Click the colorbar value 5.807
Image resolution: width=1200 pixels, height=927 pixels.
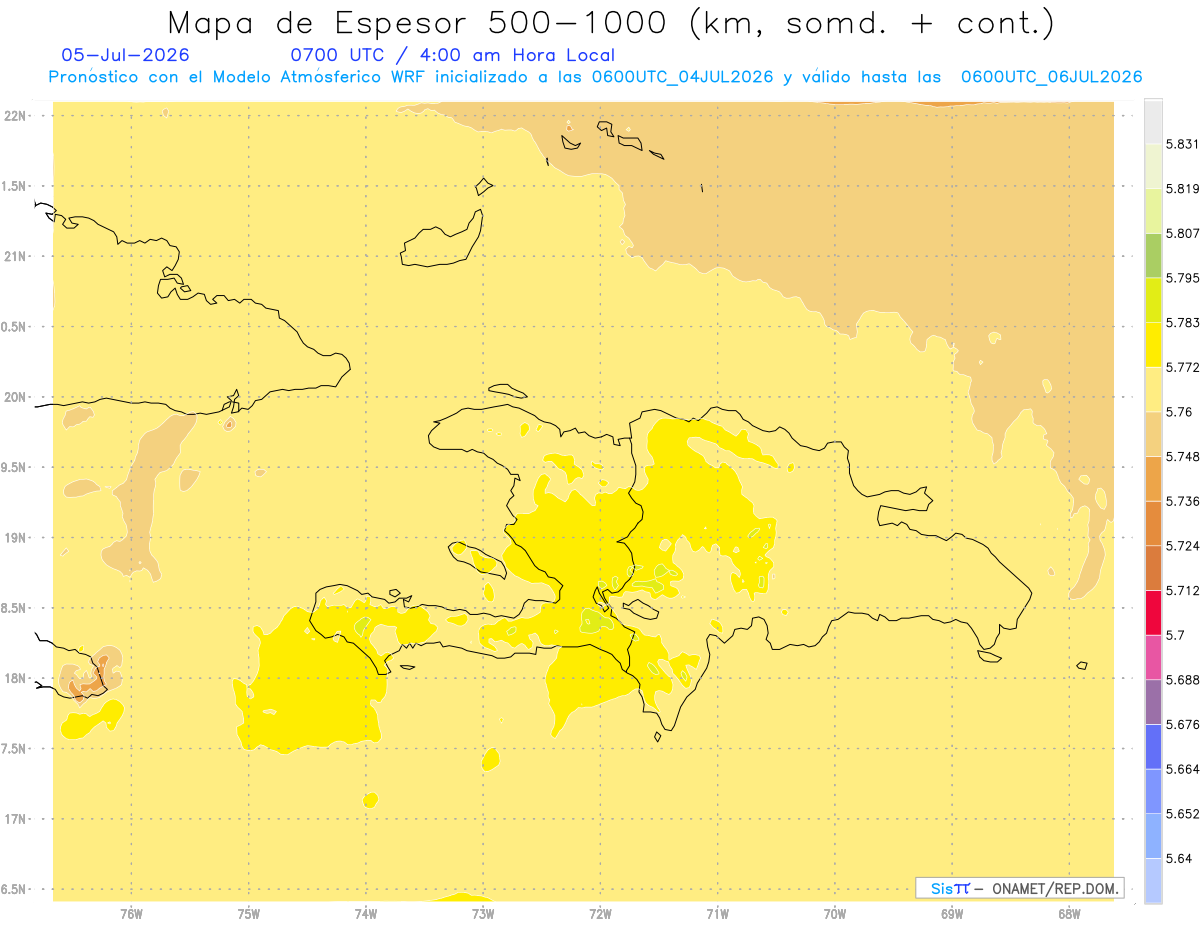coord(1182,233)
